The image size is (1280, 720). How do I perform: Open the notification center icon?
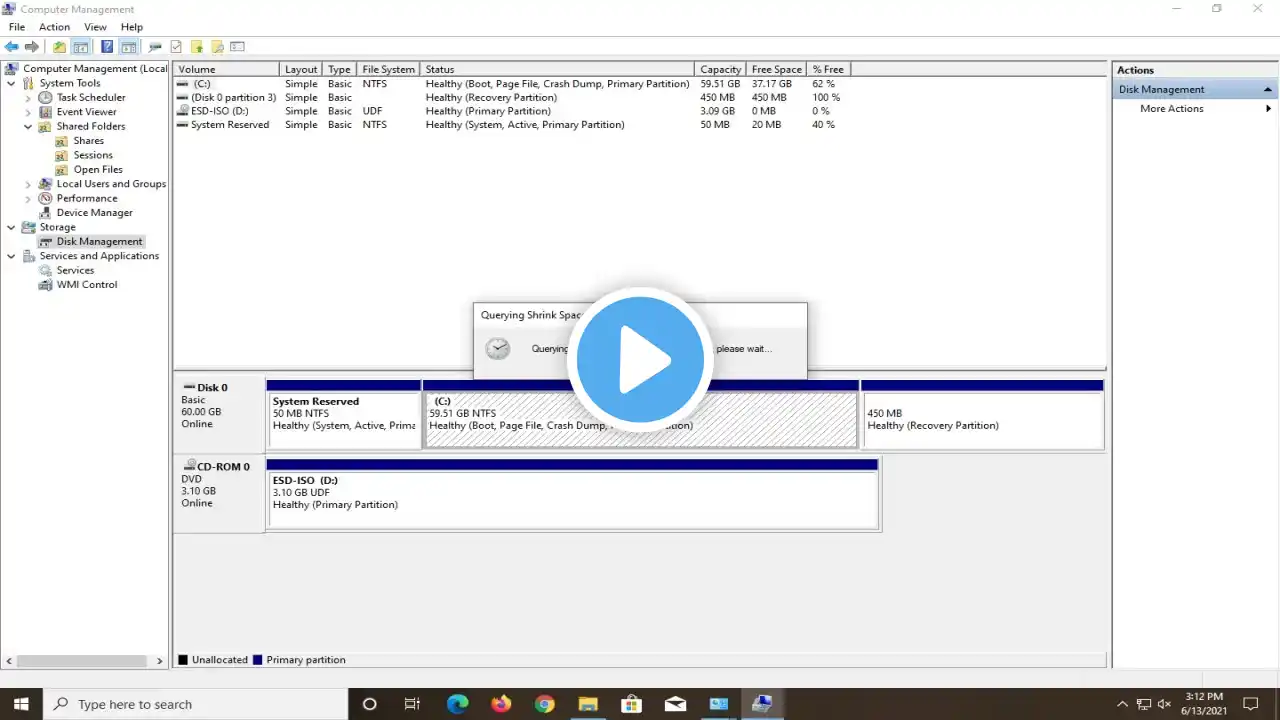click(1250, 704)
